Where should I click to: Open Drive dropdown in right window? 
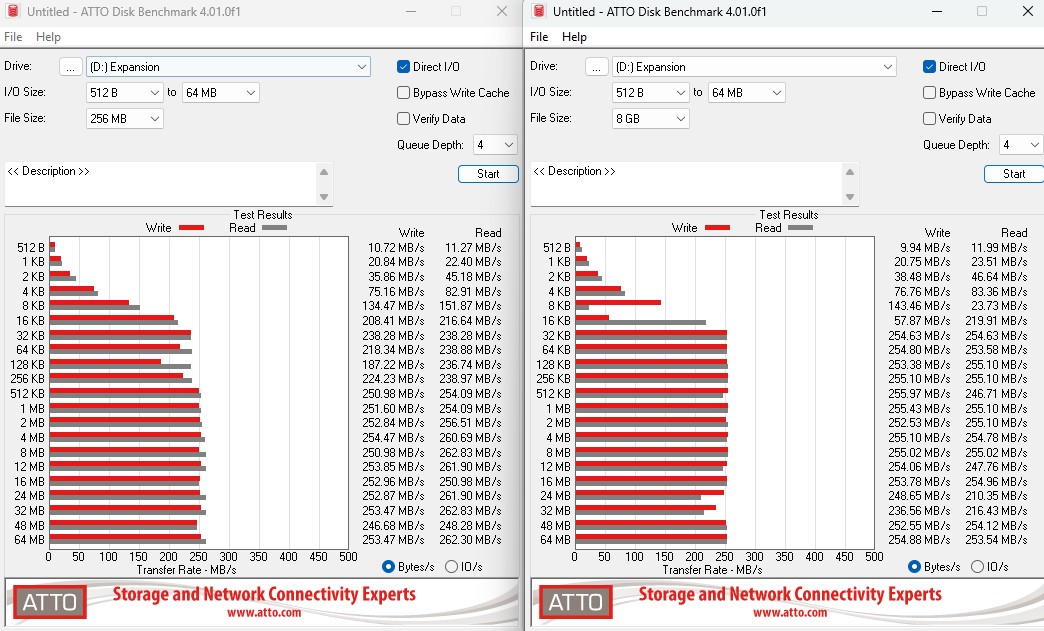[x=754, y=67]
